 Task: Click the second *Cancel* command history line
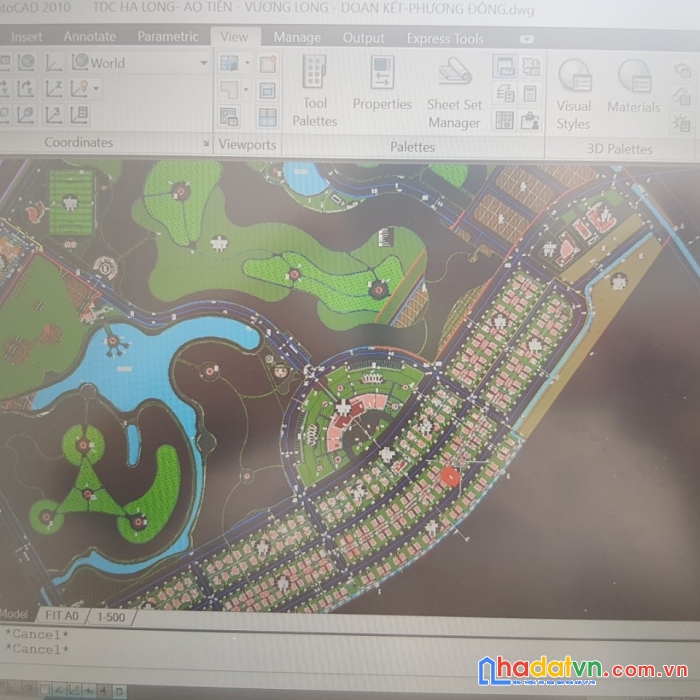point(37,649)
